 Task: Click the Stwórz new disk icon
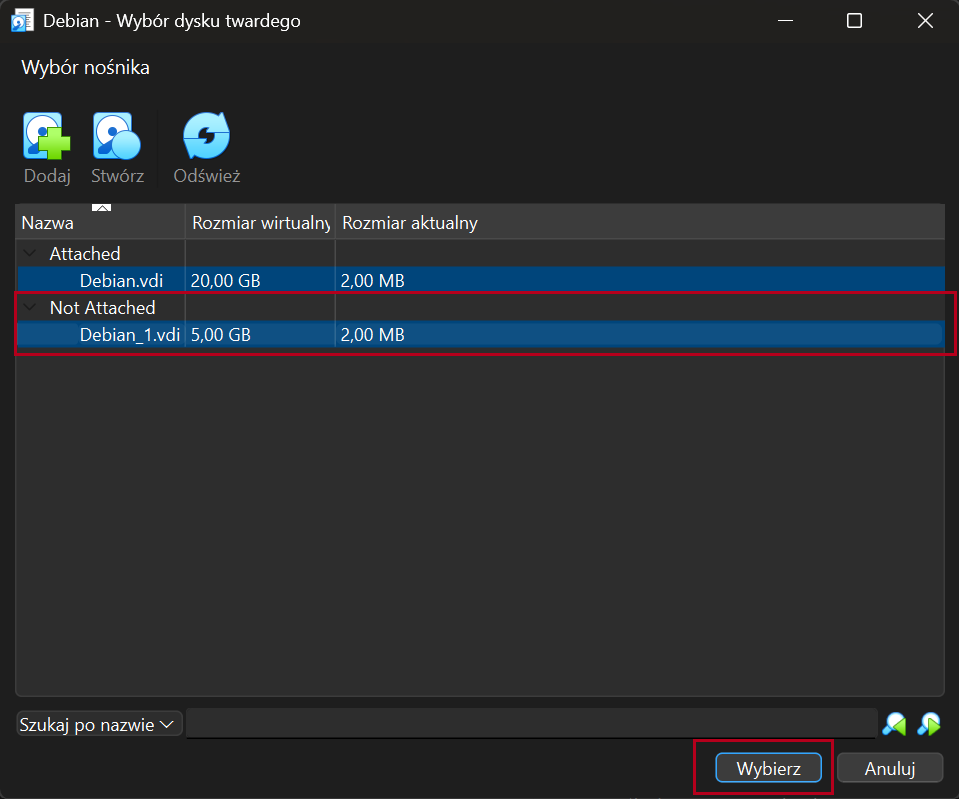tap(117, 137)
